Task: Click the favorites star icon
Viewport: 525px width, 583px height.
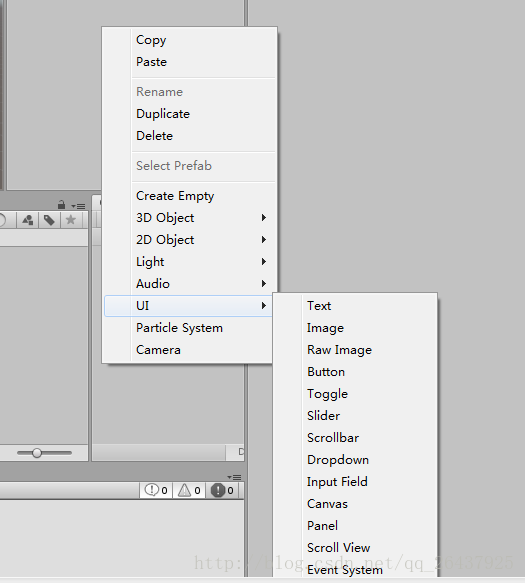Action: coord(71,220)
